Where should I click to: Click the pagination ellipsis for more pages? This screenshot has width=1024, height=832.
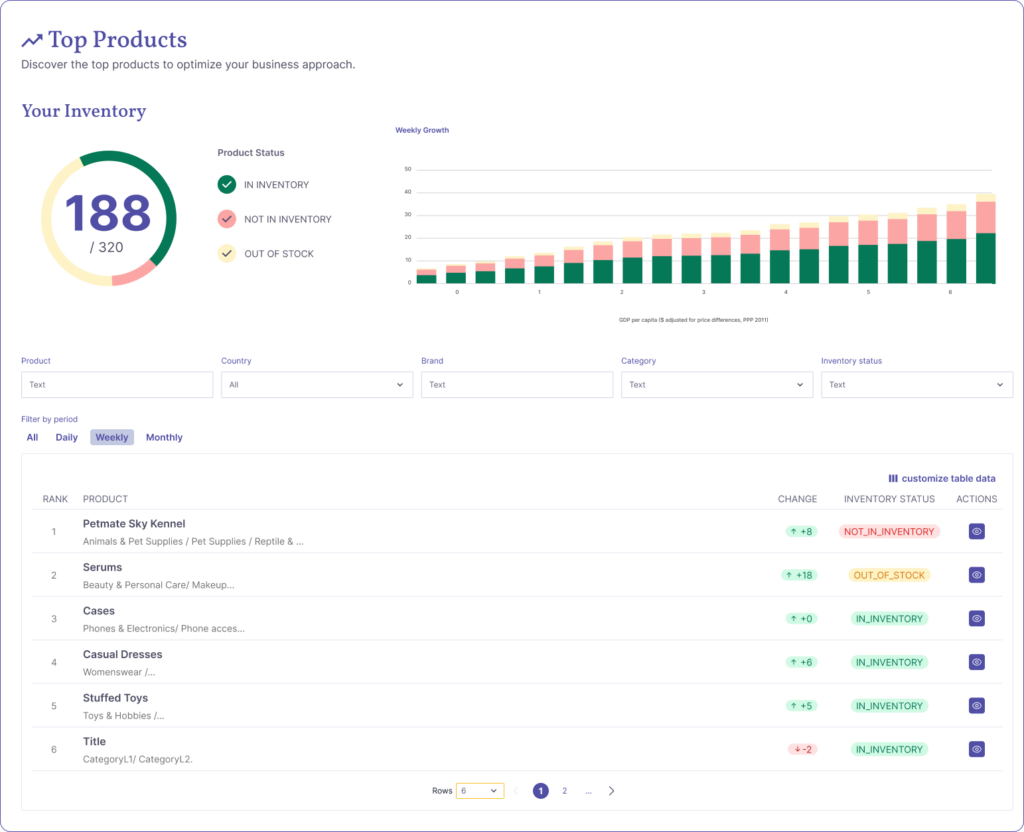coord(588,792)
